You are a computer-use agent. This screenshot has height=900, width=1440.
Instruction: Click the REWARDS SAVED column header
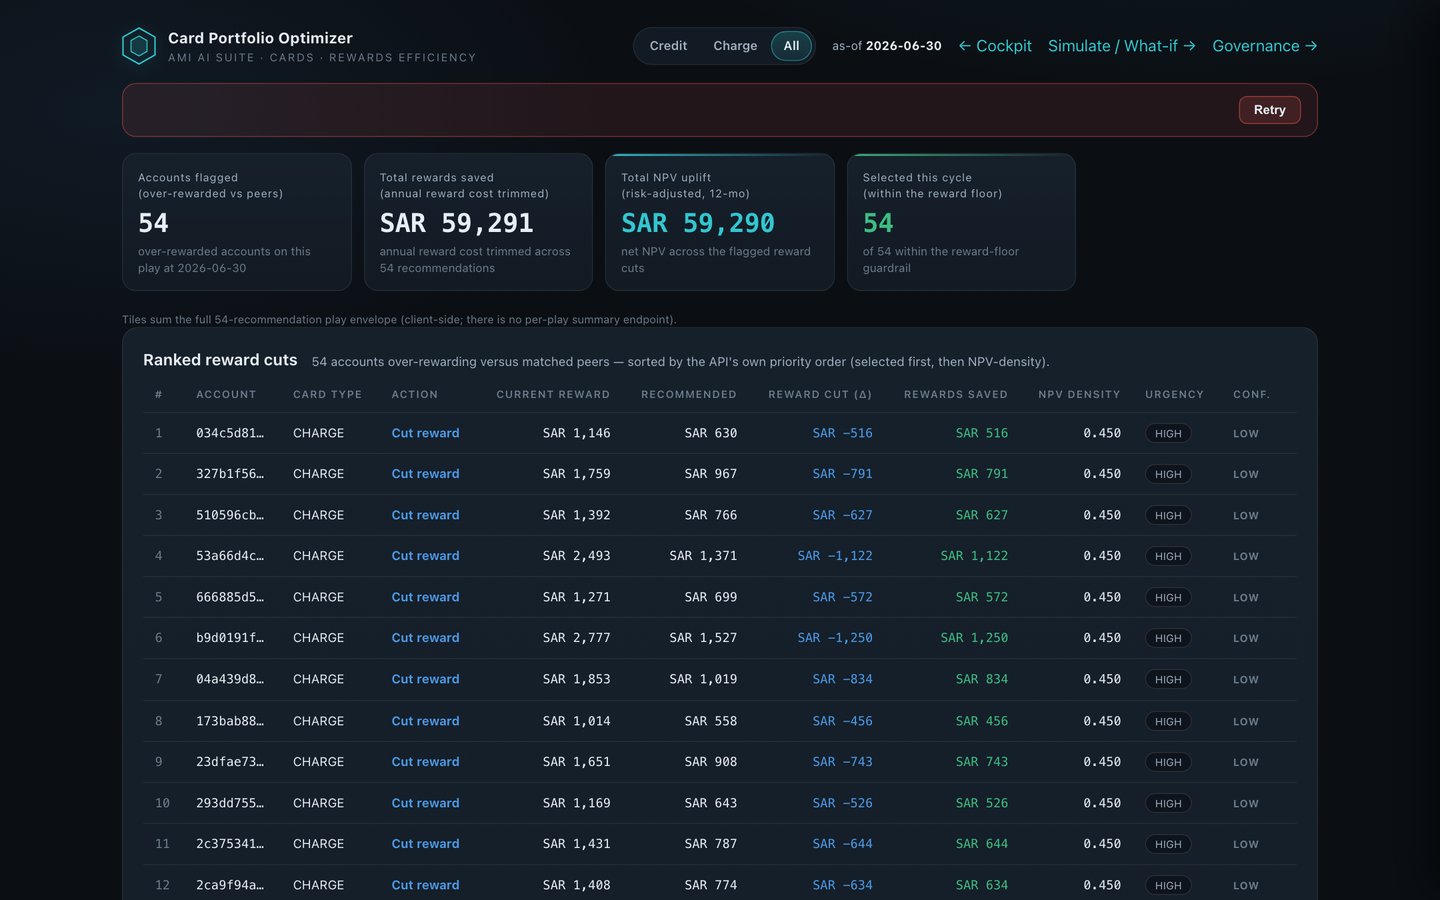[956, 395]
